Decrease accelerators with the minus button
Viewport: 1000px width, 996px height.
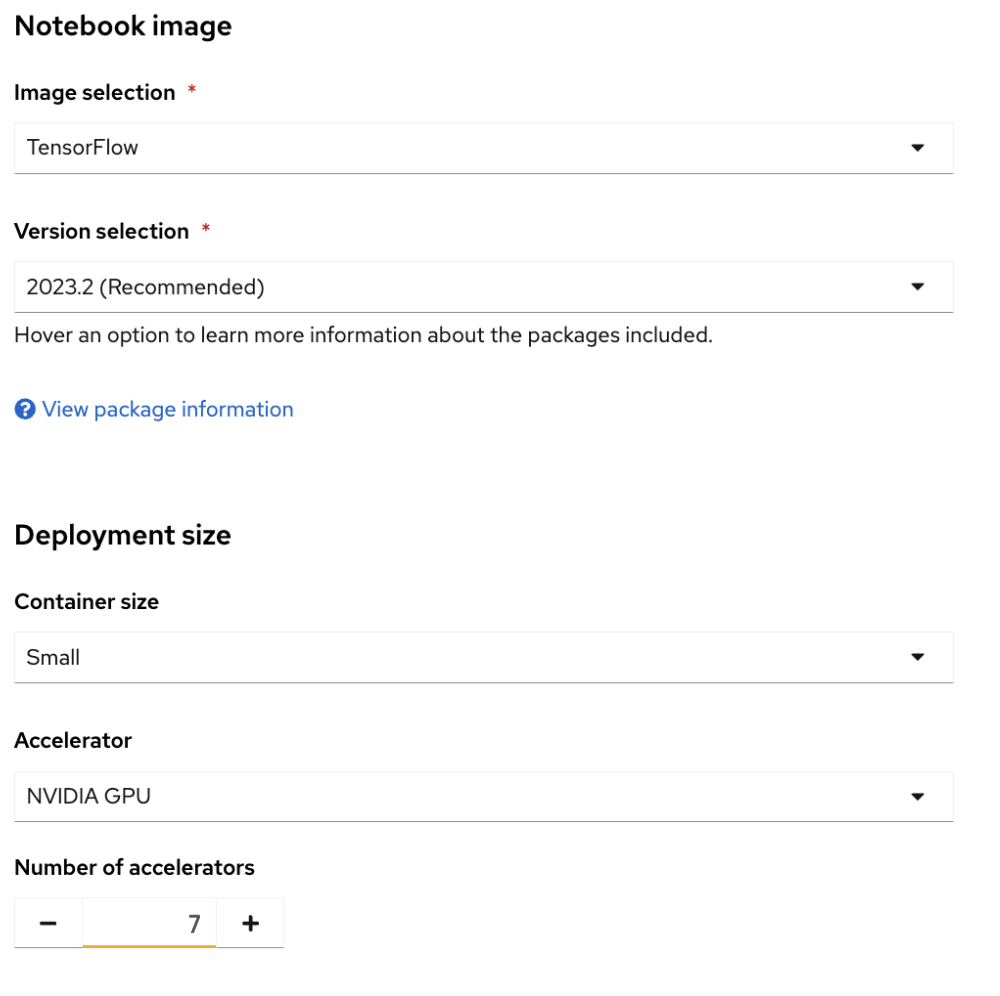pyautogui.click(x=48, y=923)
